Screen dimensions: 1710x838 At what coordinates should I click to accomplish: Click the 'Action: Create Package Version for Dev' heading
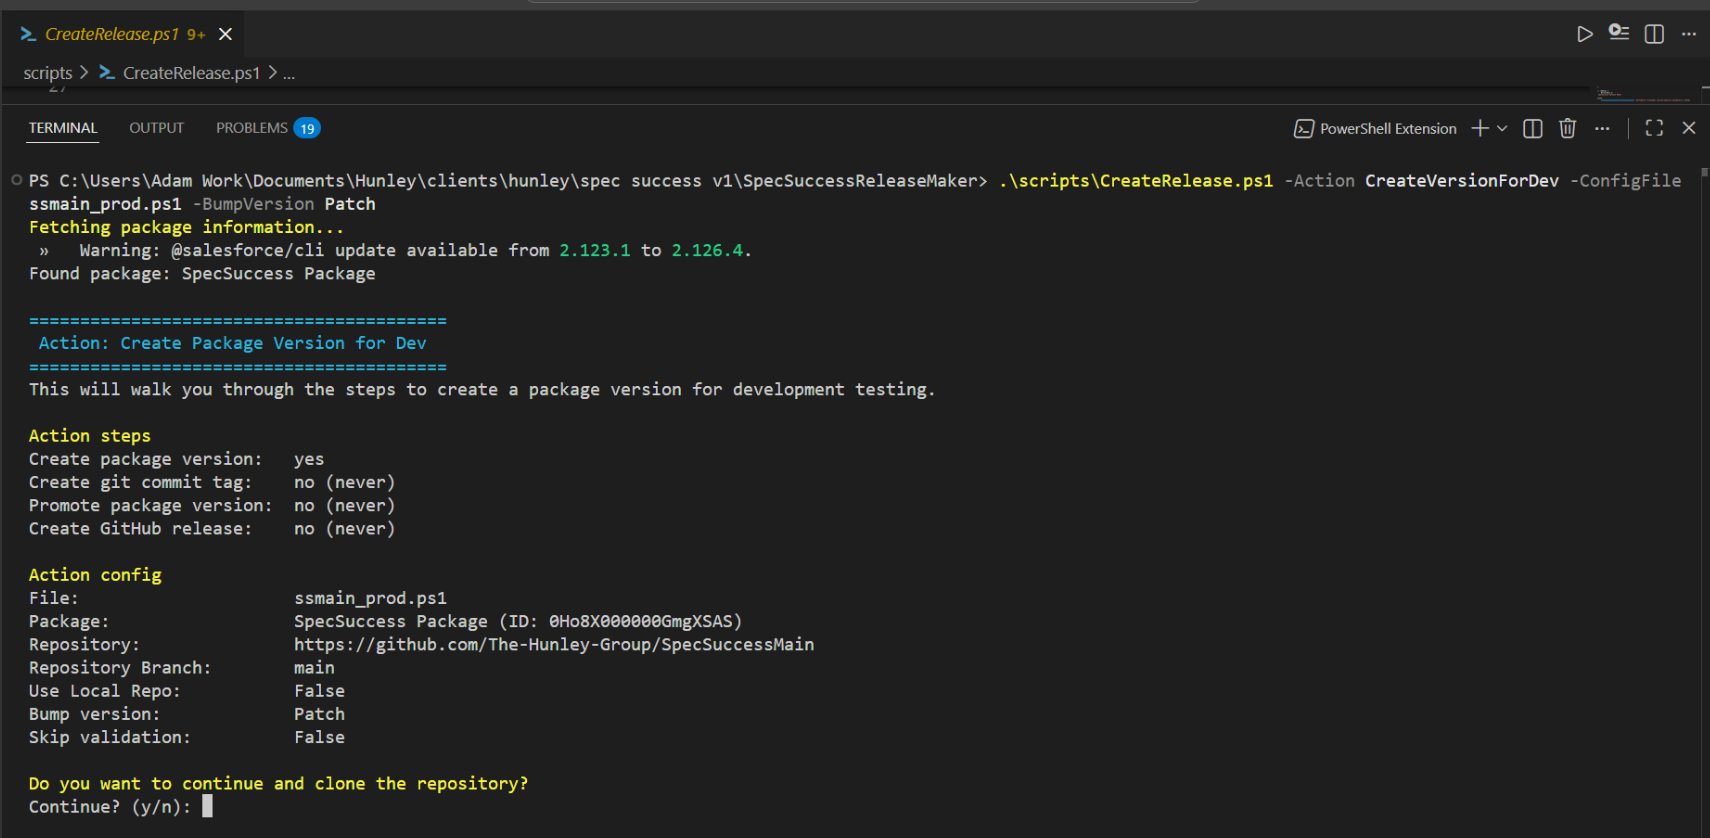232,343
